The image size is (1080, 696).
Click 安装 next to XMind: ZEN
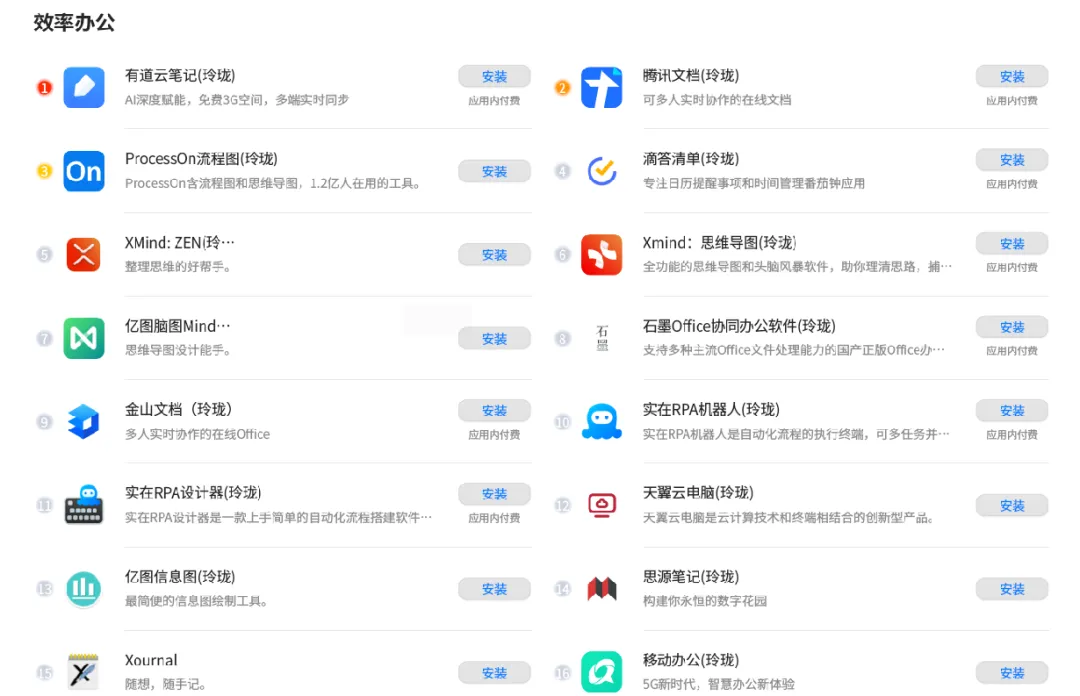click(495, 255)
